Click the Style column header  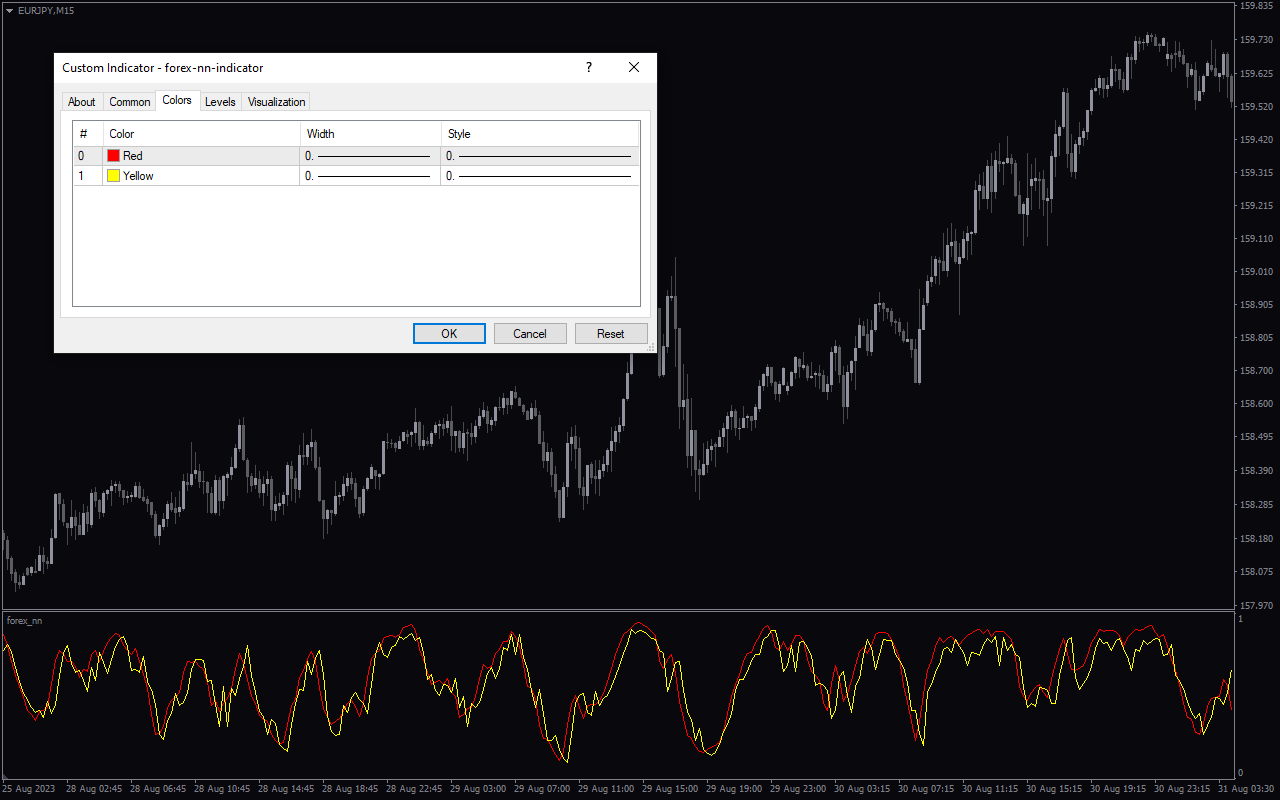point(540,134)
